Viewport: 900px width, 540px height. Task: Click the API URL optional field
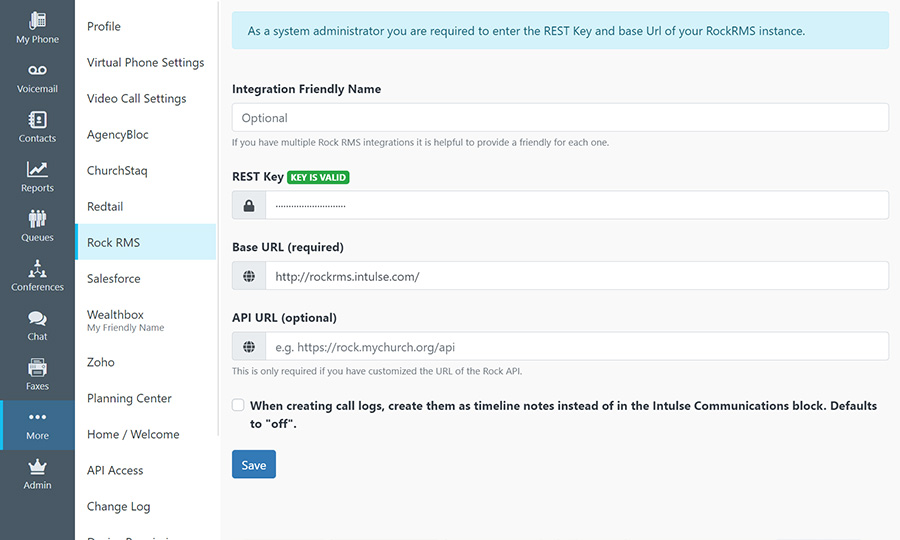[577, 347]
